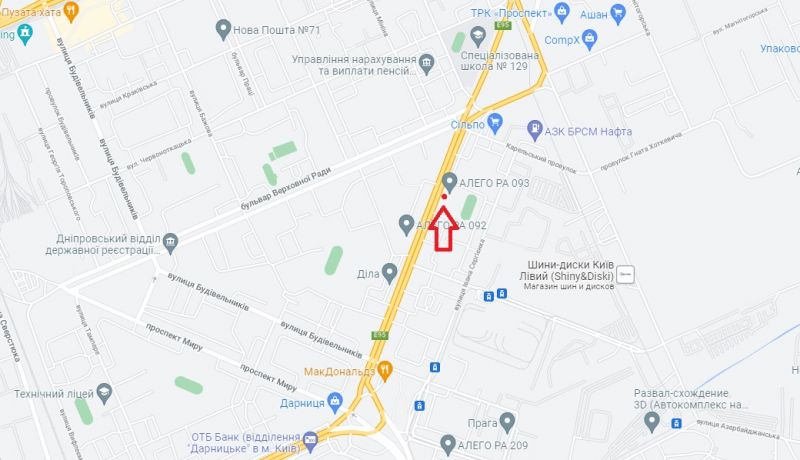Select the CompX store marker
800x460 pixels.
(589, 40)
